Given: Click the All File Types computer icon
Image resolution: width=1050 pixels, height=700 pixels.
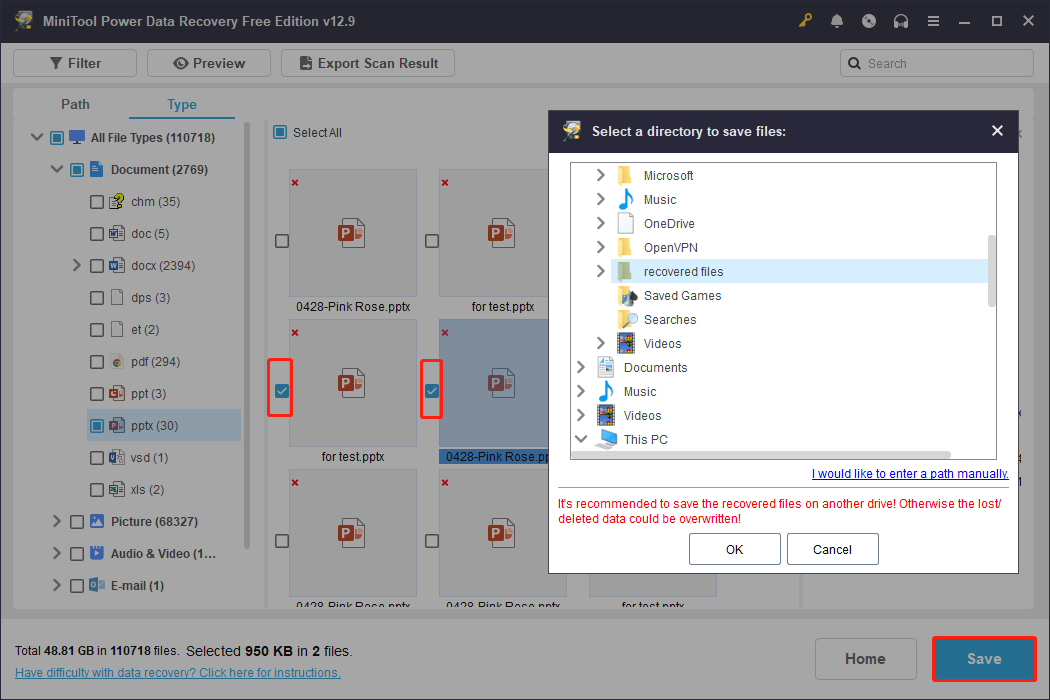Looking at the screenshot, I should (x=77, y=137).
